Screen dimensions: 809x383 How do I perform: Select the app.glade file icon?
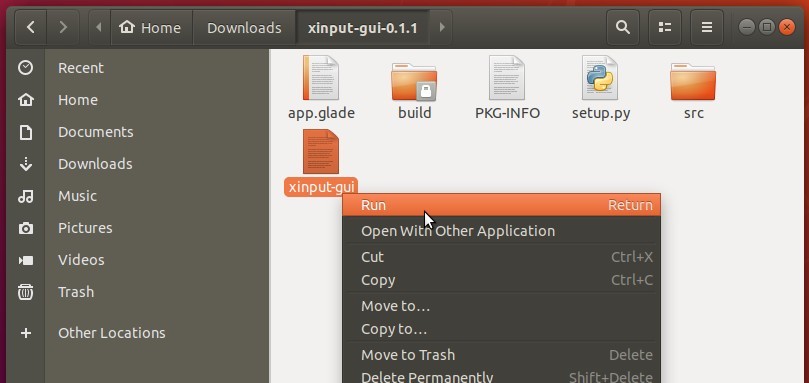321,78
